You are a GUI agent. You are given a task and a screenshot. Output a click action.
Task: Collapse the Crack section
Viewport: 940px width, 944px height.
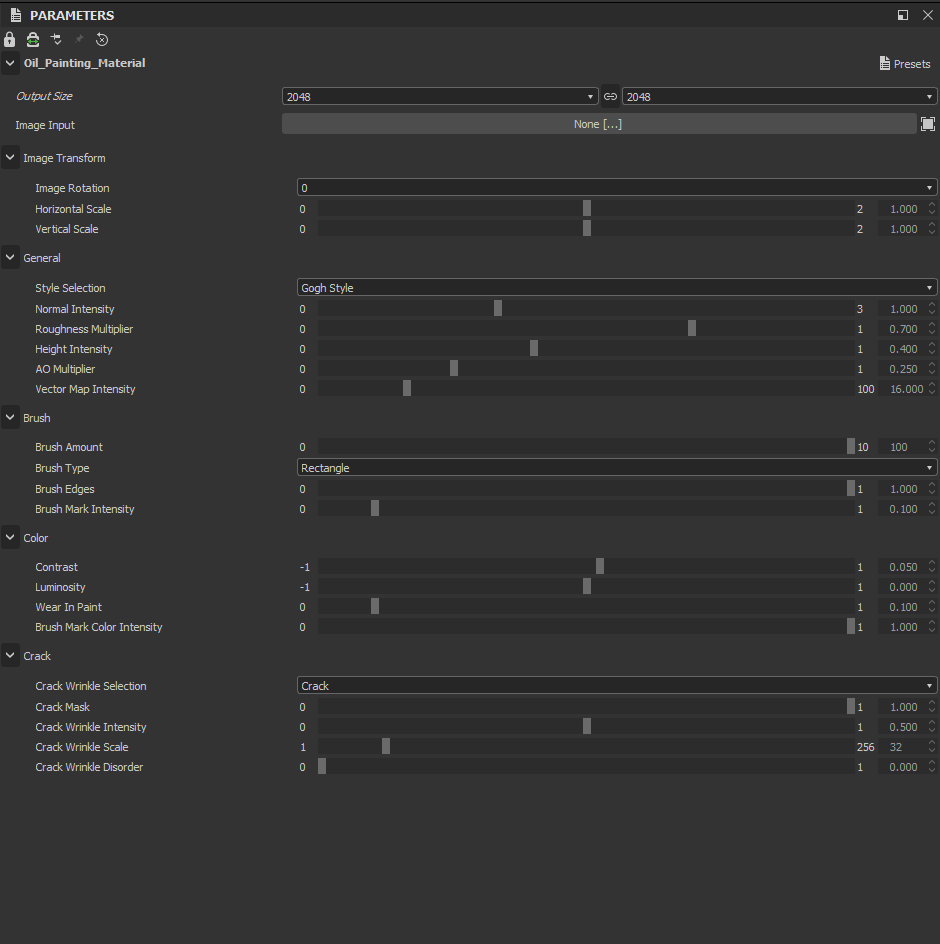point(10,656)
